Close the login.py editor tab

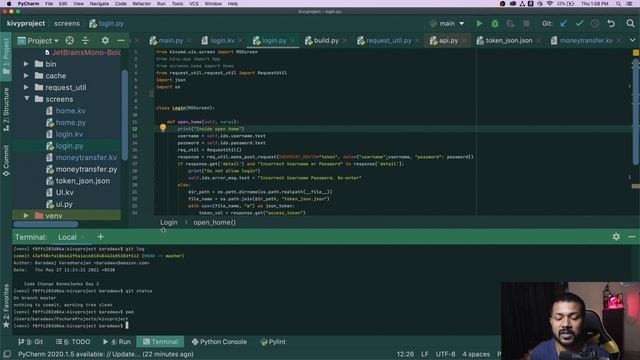click(292, 41)
